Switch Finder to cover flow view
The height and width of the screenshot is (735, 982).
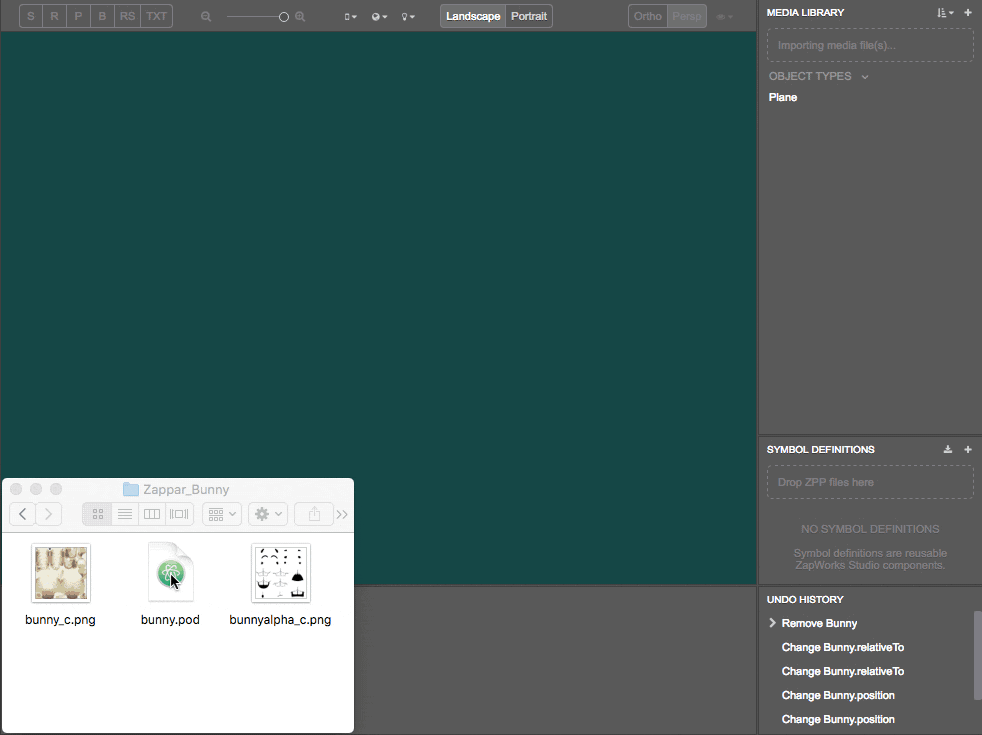click(x=178, y=514)
